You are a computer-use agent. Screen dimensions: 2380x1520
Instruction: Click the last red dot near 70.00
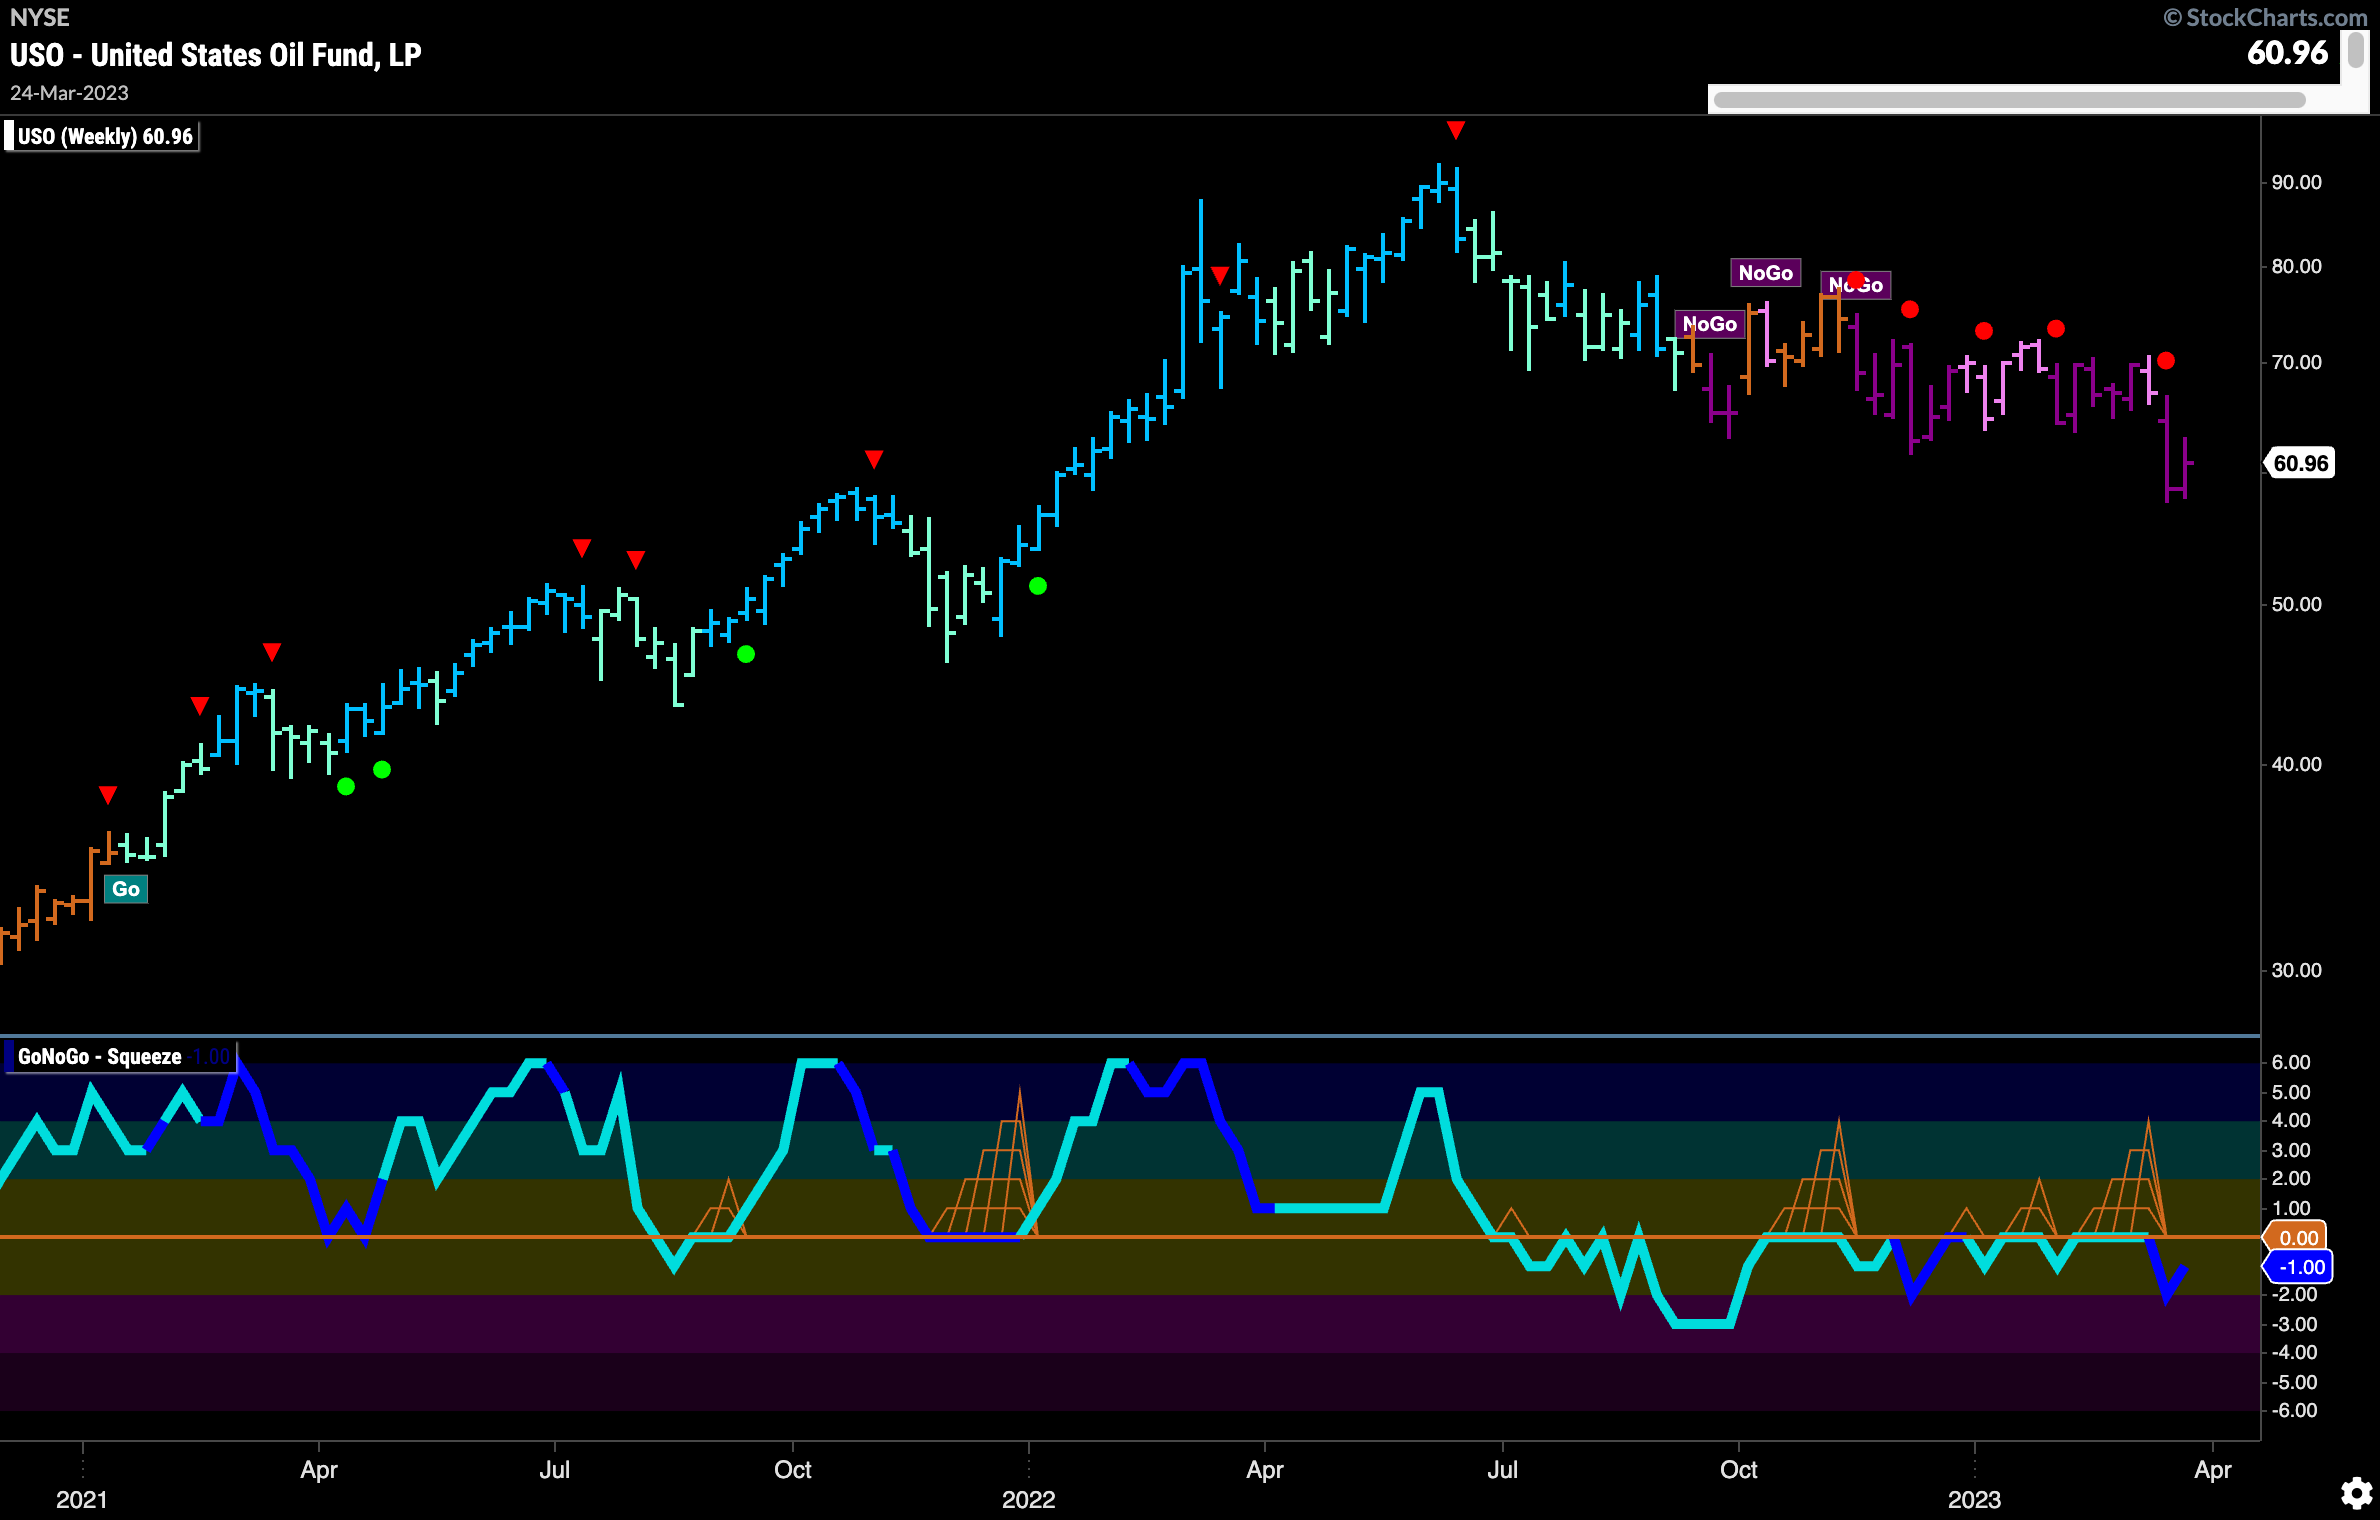coord(2165,361)
